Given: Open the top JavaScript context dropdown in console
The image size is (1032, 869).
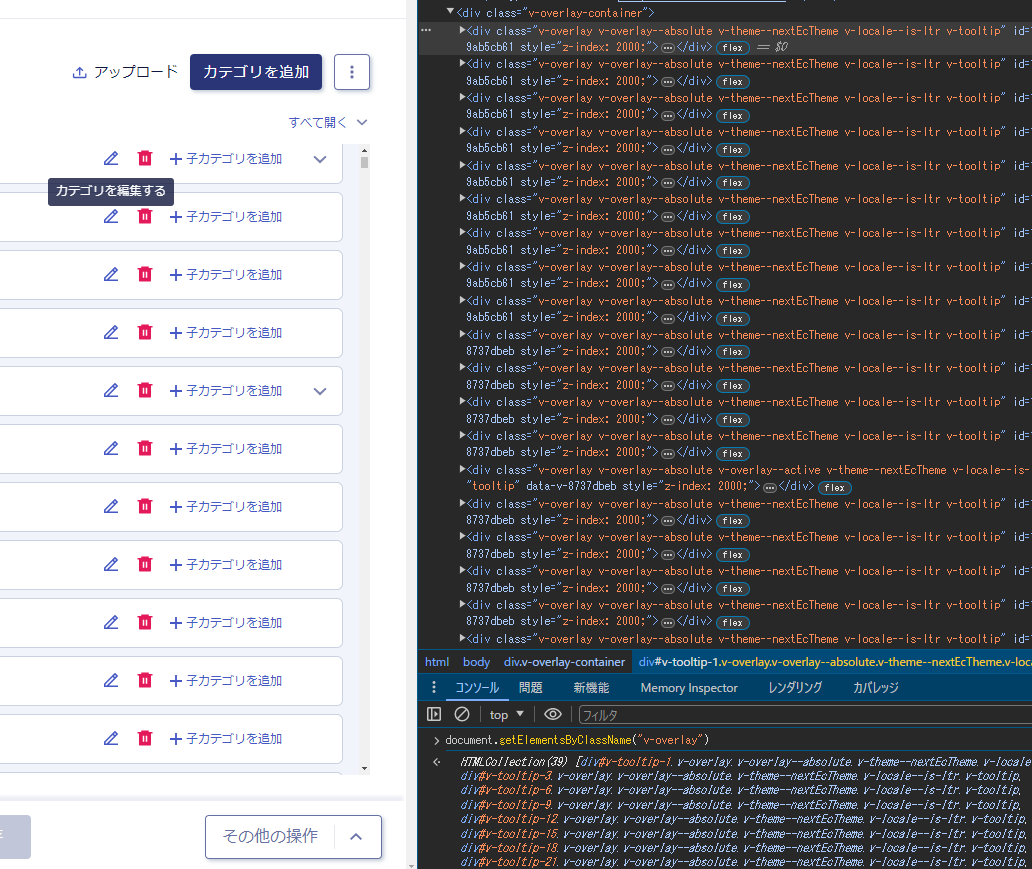Looking at the screenshot, I should tap(507, 715).
